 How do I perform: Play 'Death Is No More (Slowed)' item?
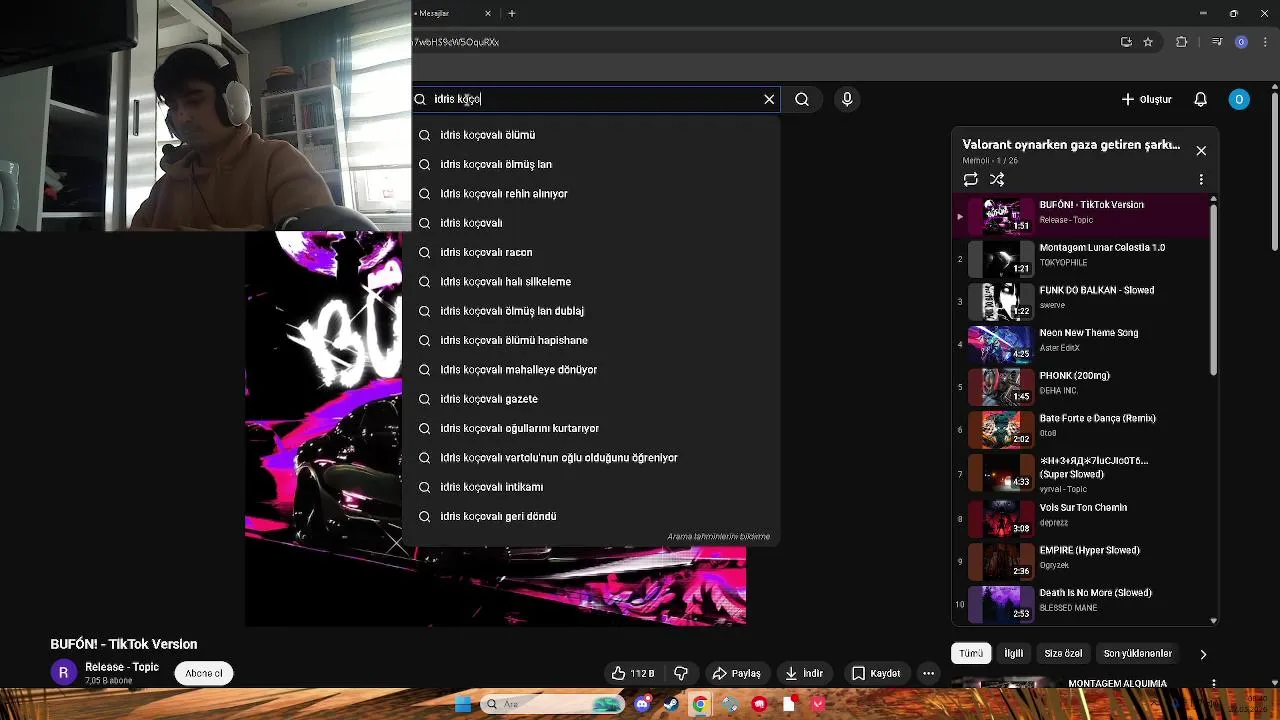[x=1080, y=603]
